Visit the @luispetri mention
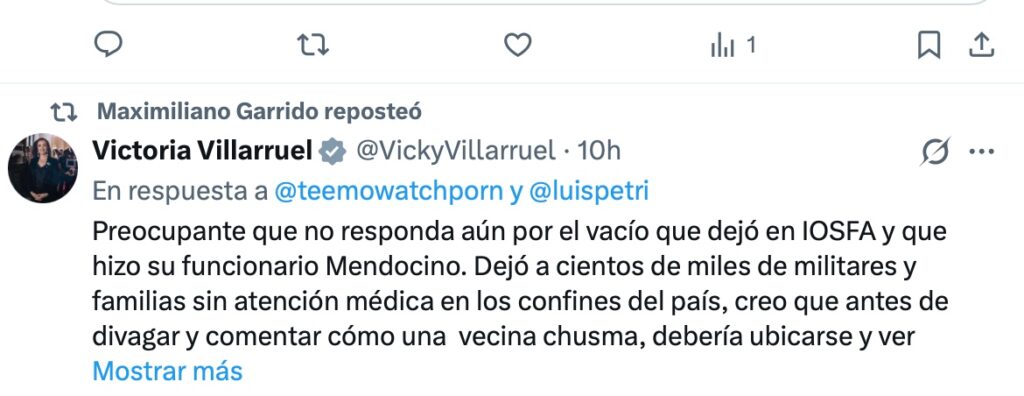This screenshot has height=396, width=1024. tap(588, 191)
